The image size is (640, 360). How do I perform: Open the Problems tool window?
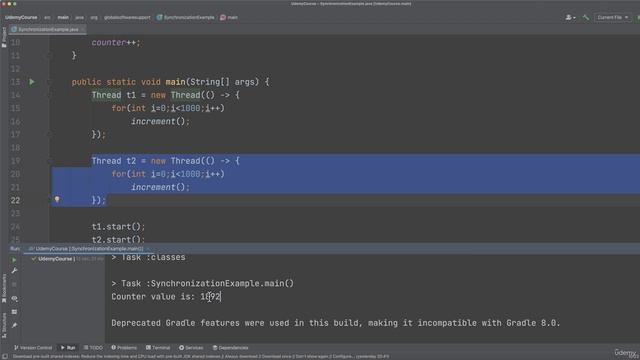(x=124, y=348)
